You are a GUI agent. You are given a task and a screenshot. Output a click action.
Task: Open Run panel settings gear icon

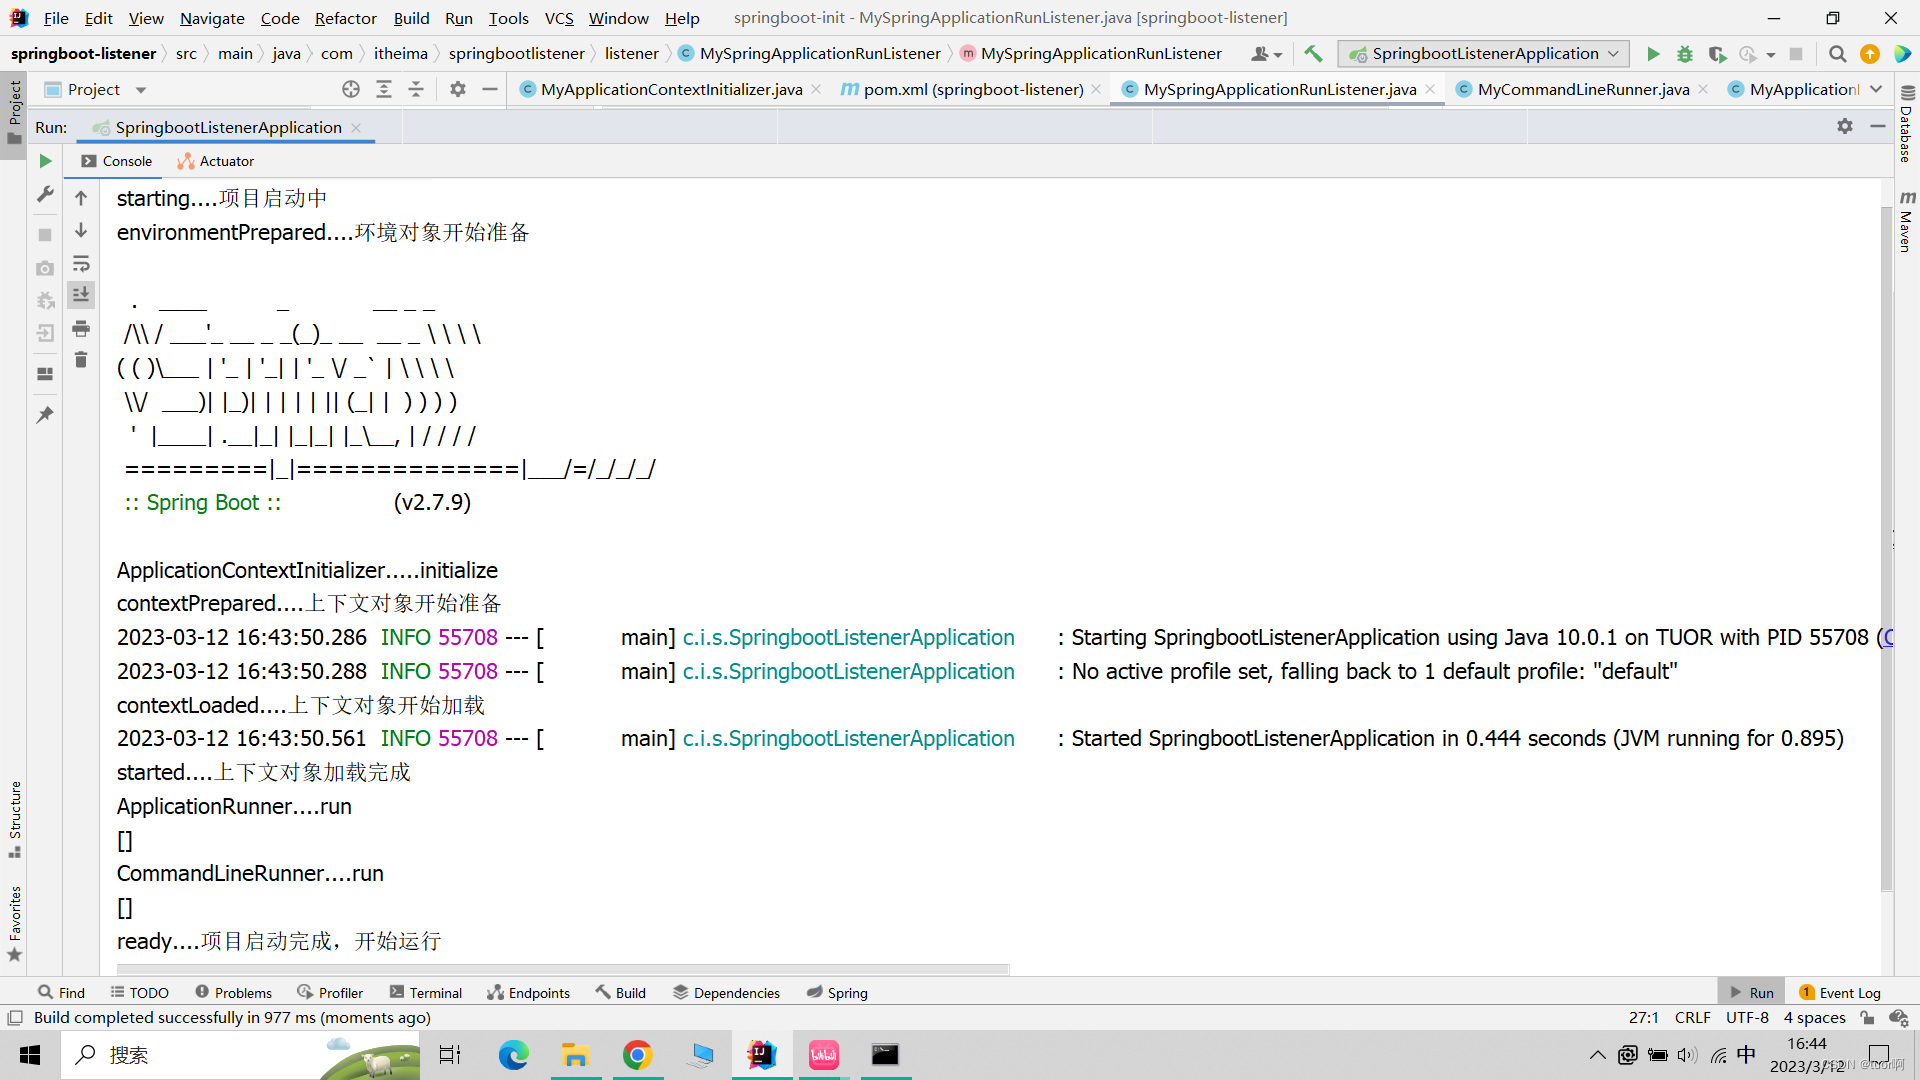[x=1845, y=126]
